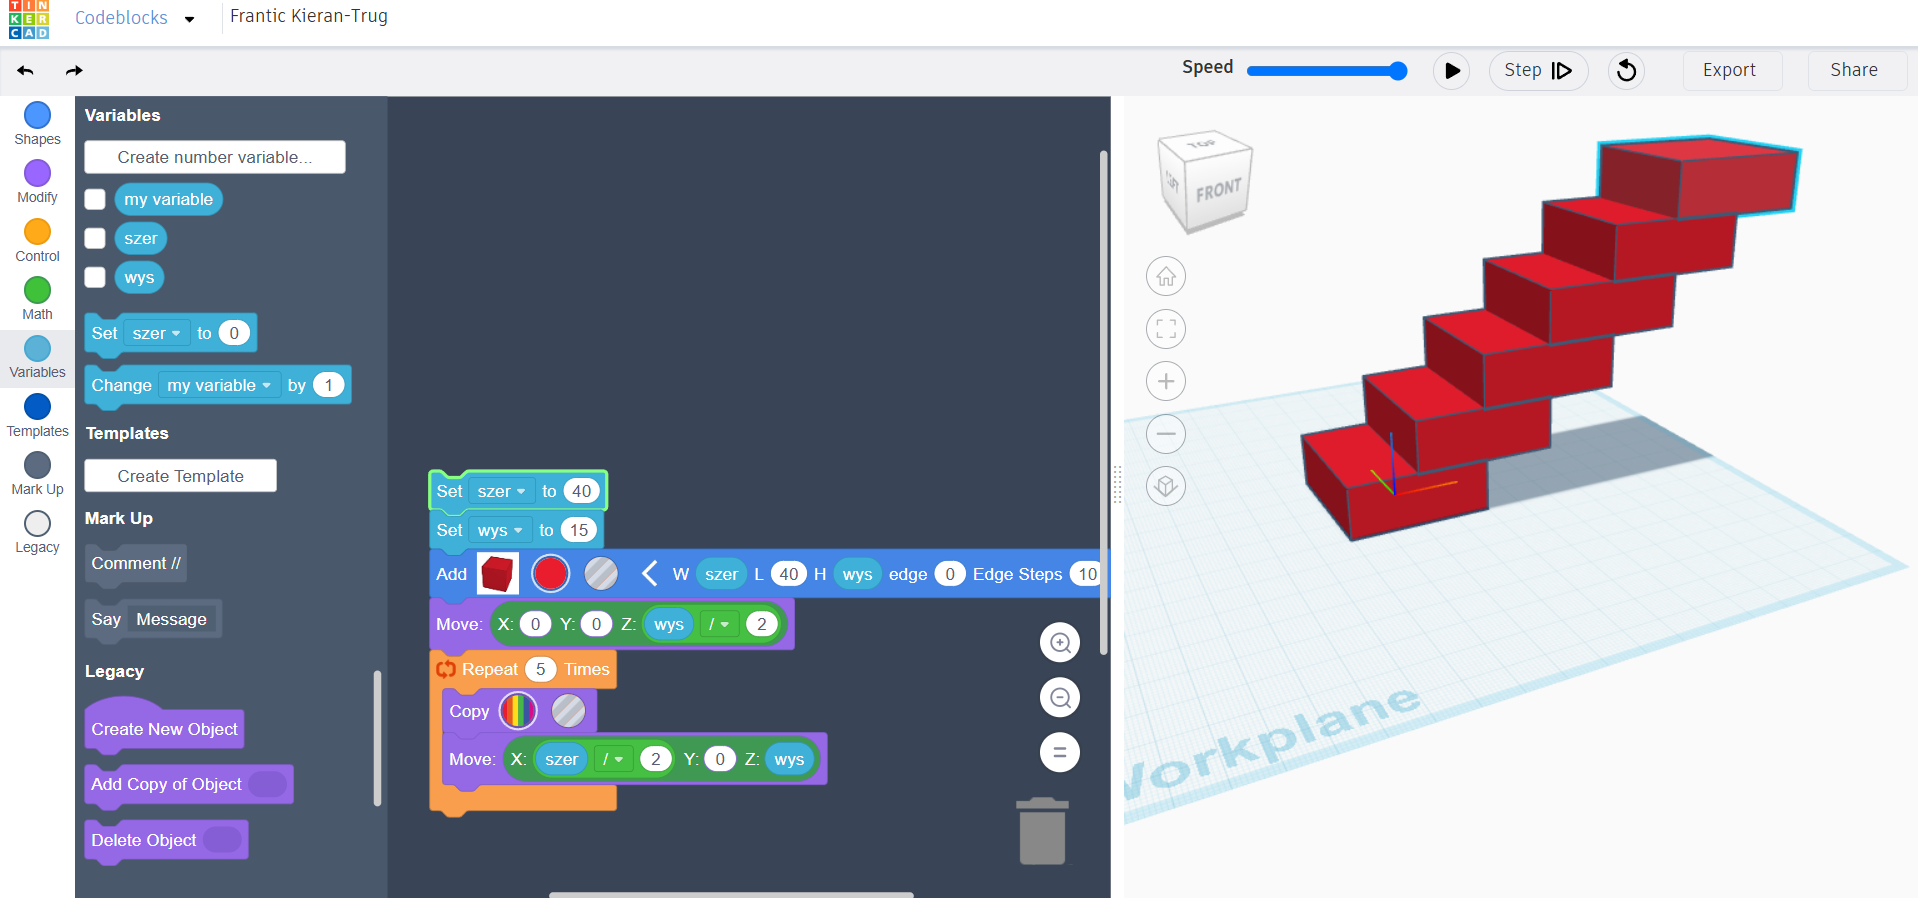Edit the value 40 in Set szer block
This screenshot has width=1918, height=898.
tap(581, 491)
